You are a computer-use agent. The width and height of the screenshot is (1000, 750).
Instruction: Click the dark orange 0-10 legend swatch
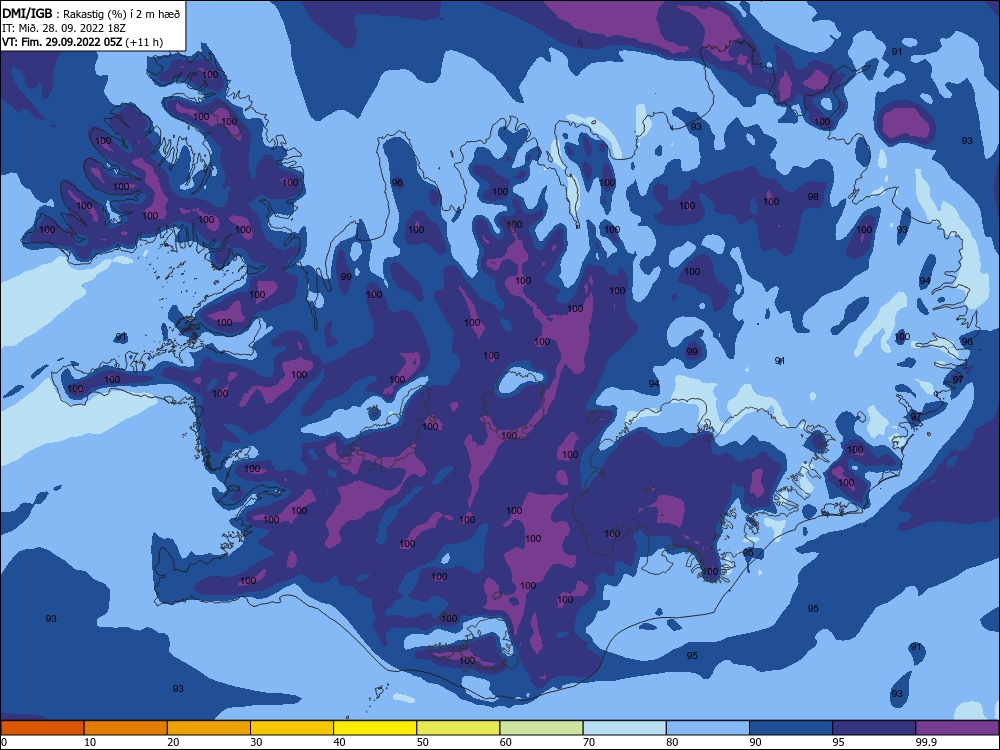[x=42, y=728]
